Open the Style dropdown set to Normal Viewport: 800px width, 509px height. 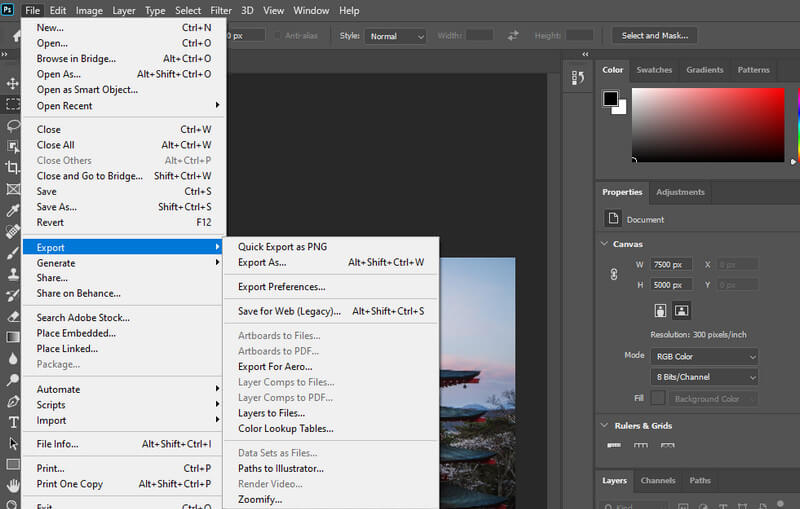click(x=396, y=36)
